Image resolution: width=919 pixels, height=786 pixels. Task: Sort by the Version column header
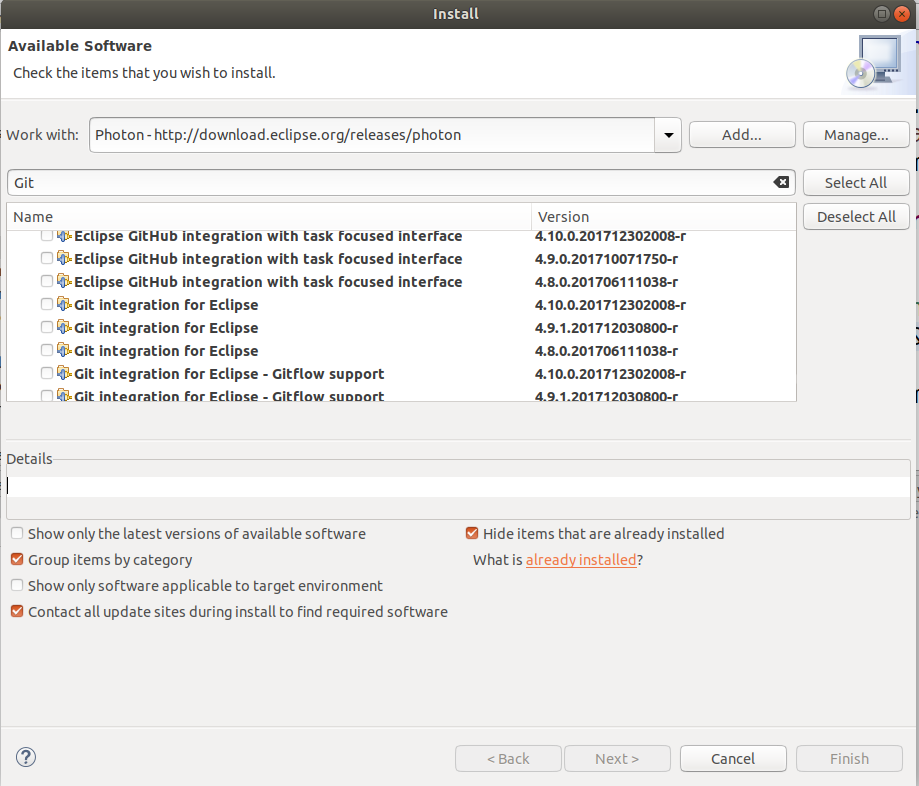(x=663, y=217)
